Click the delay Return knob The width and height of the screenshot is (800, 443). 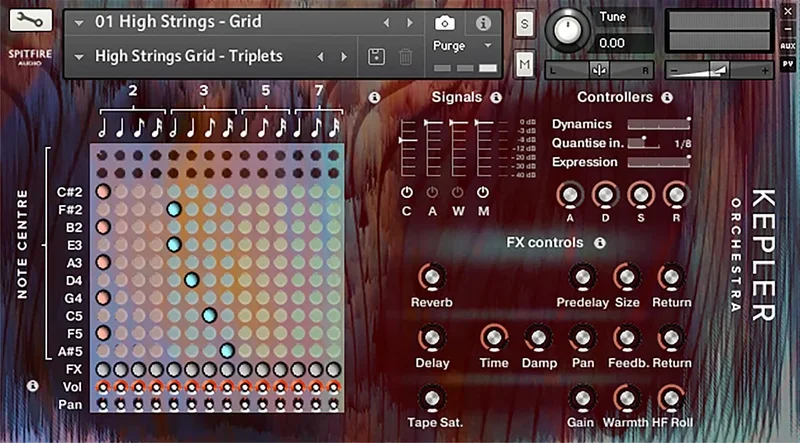(671, 338)
